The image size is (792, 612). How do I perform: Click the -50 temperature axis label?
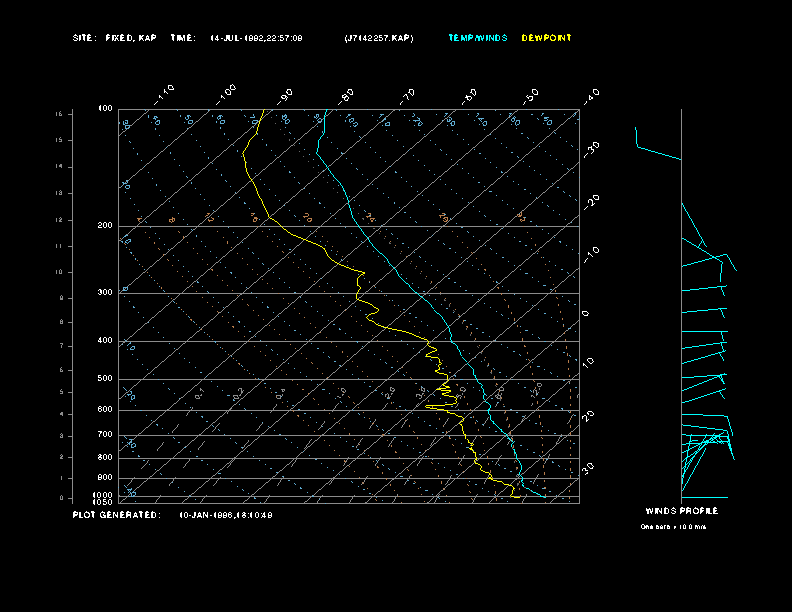point(530,96)
